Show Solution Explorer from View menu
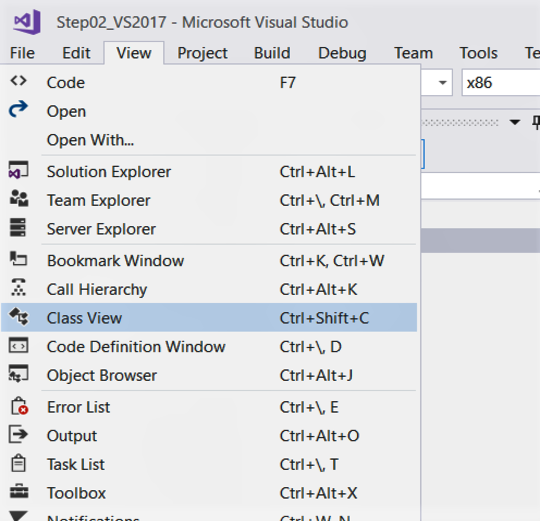 point(209,171)
